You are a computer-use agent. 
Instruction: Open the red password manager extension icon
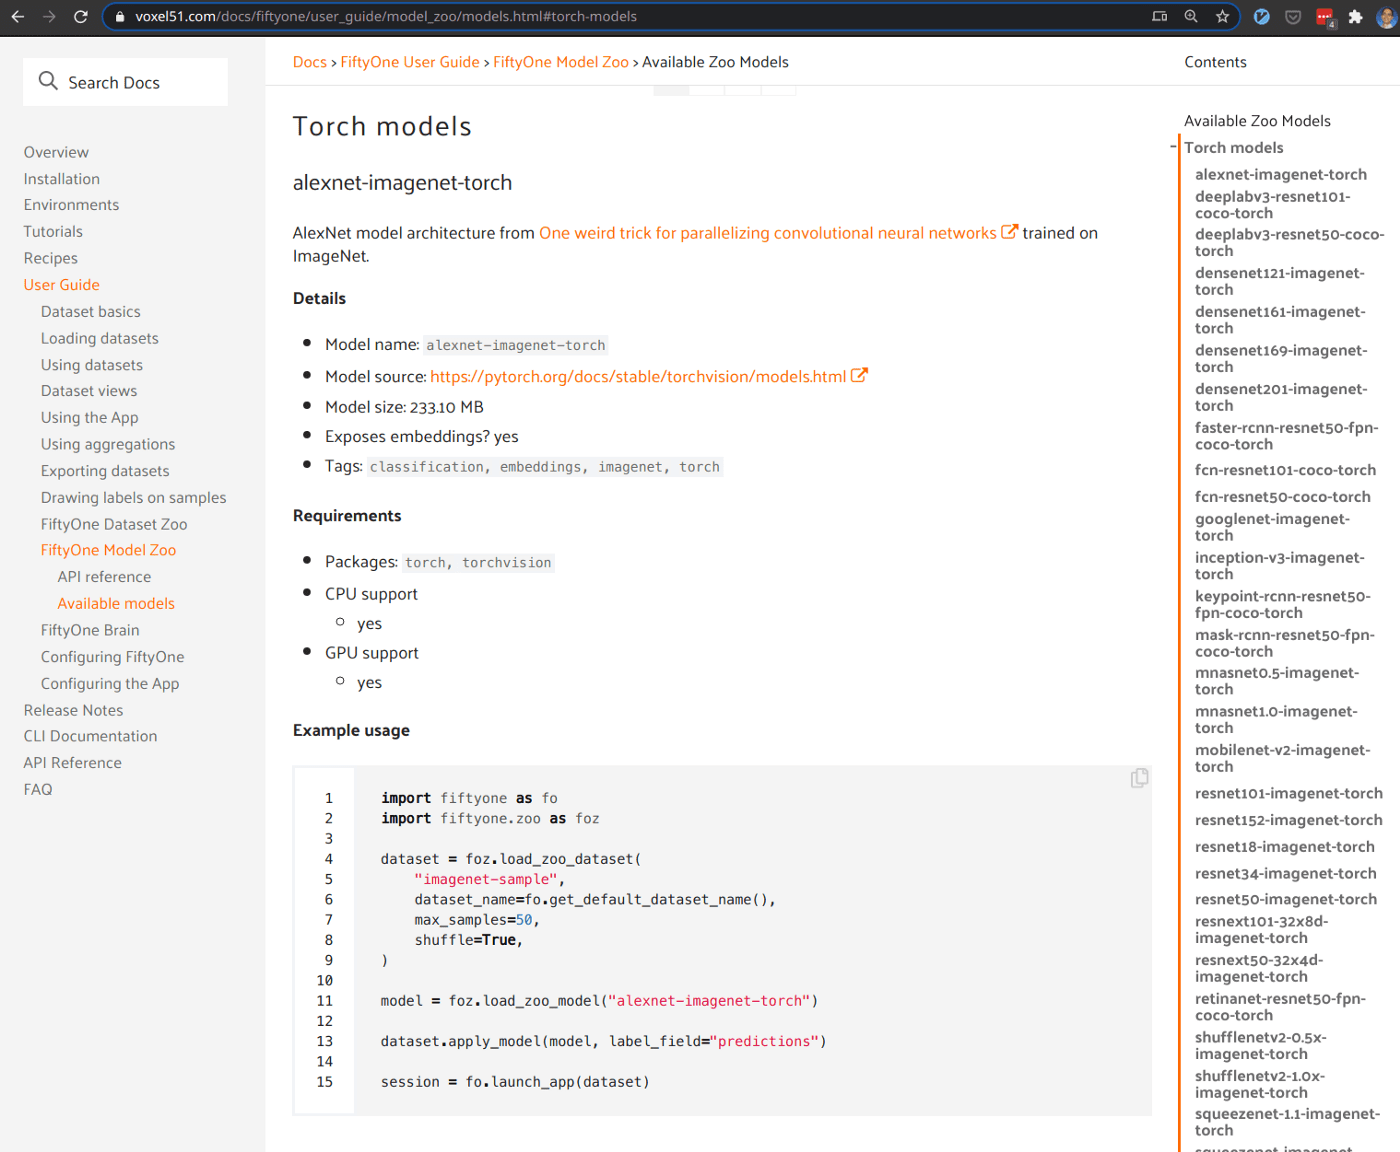pyautogui.click(x=1325, y=17)
